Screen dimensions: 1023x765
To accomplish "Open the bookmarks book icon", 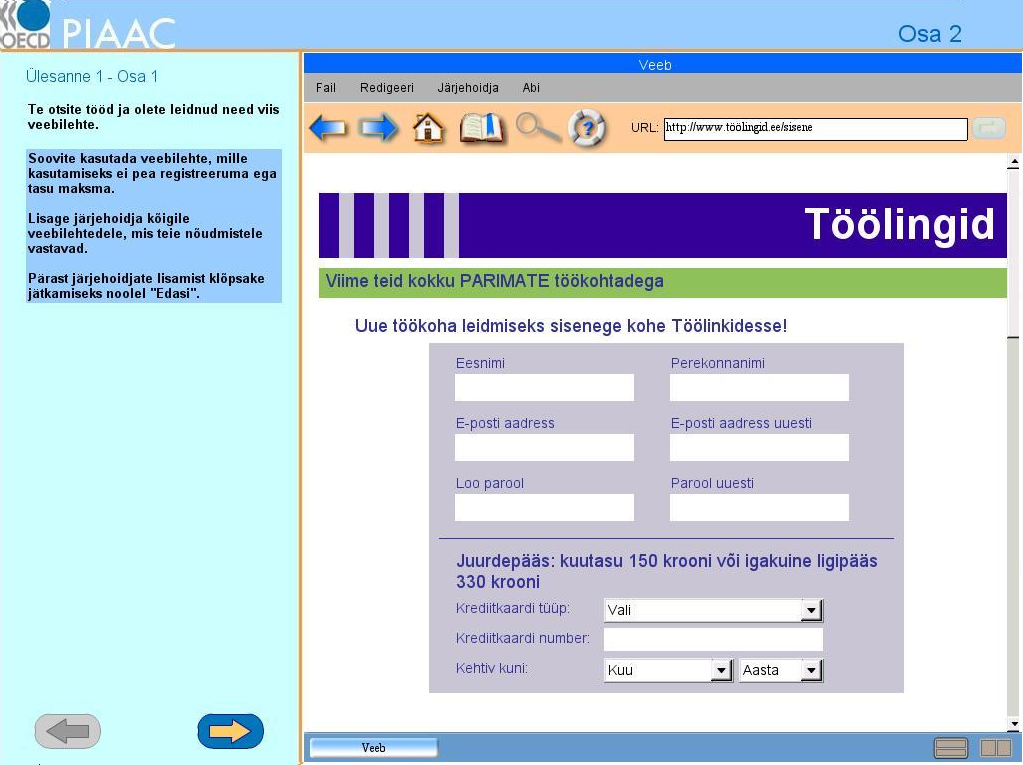I will click(x=481, y=127).
